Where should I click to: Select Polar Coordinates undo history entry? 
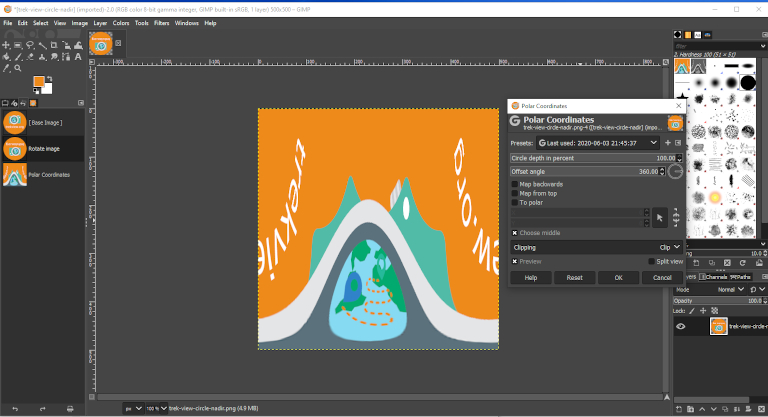click(43, 175)
